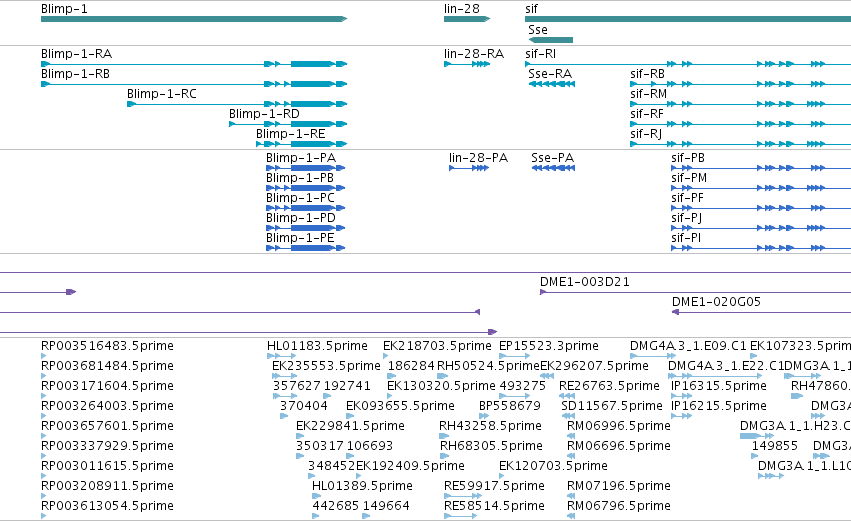Select EST HL01389.5prime
Screen dimensions: 851x521
point(362,486)
